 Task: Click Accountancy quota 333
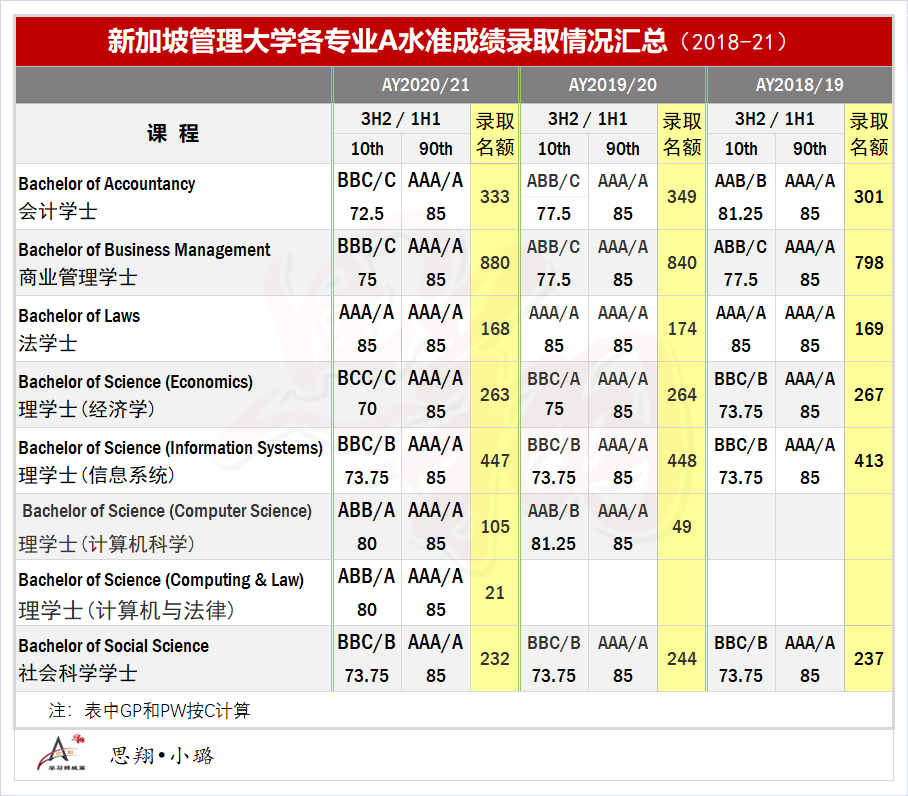pyautogui.click(x=495, y=197)
